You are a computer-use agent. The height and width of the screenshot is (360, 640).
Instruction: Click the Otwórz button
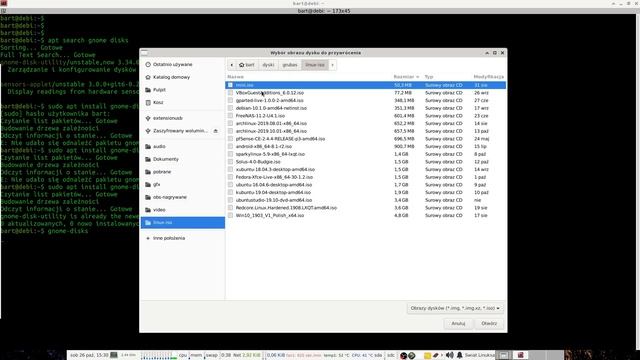[x=489, y=324]
